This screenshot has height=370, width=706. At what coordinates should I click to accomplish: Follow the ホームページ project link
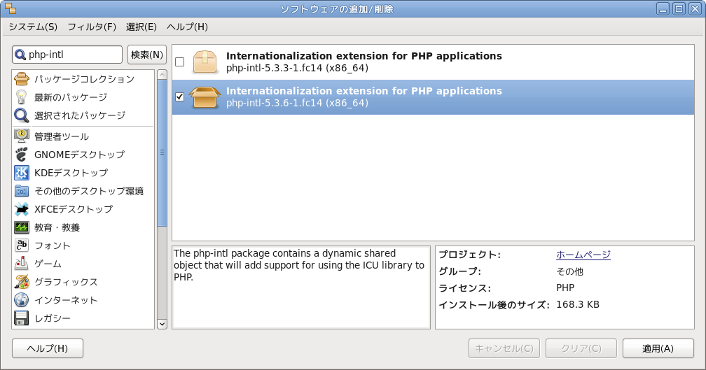coord(583,255)
